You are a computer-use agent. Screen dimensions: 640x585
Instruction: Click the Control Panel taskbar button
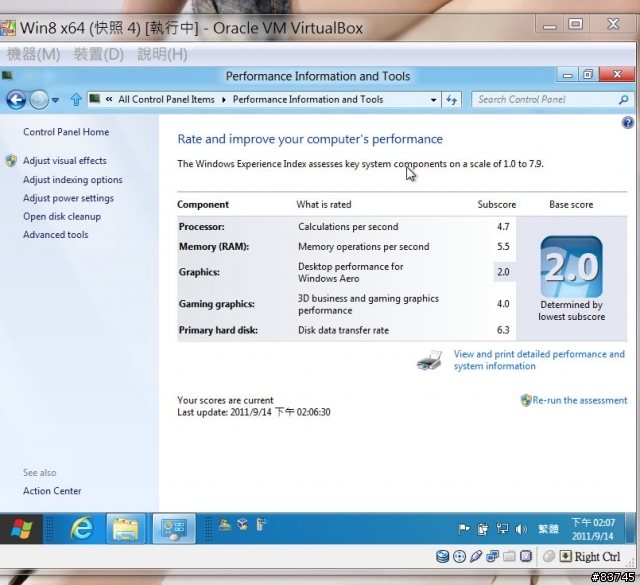pos(174,529)
